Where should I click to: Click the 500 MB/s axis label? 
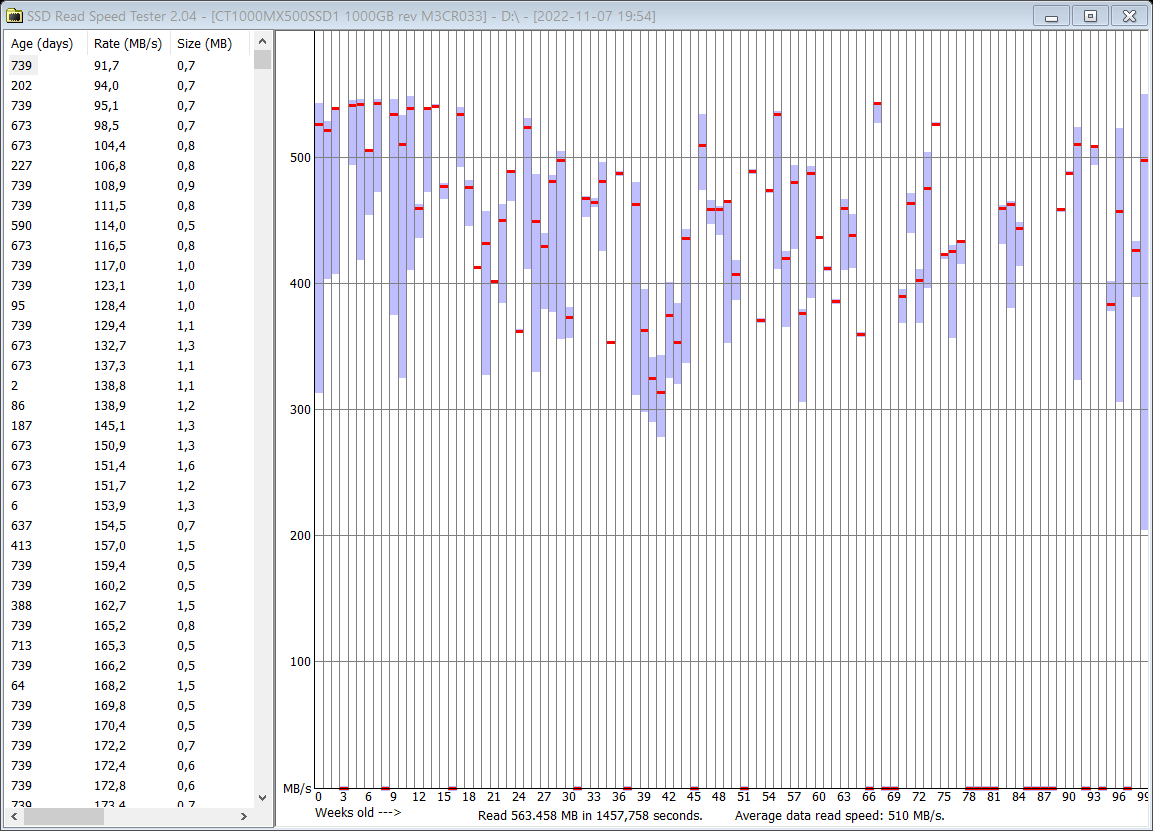pos(300,157)
